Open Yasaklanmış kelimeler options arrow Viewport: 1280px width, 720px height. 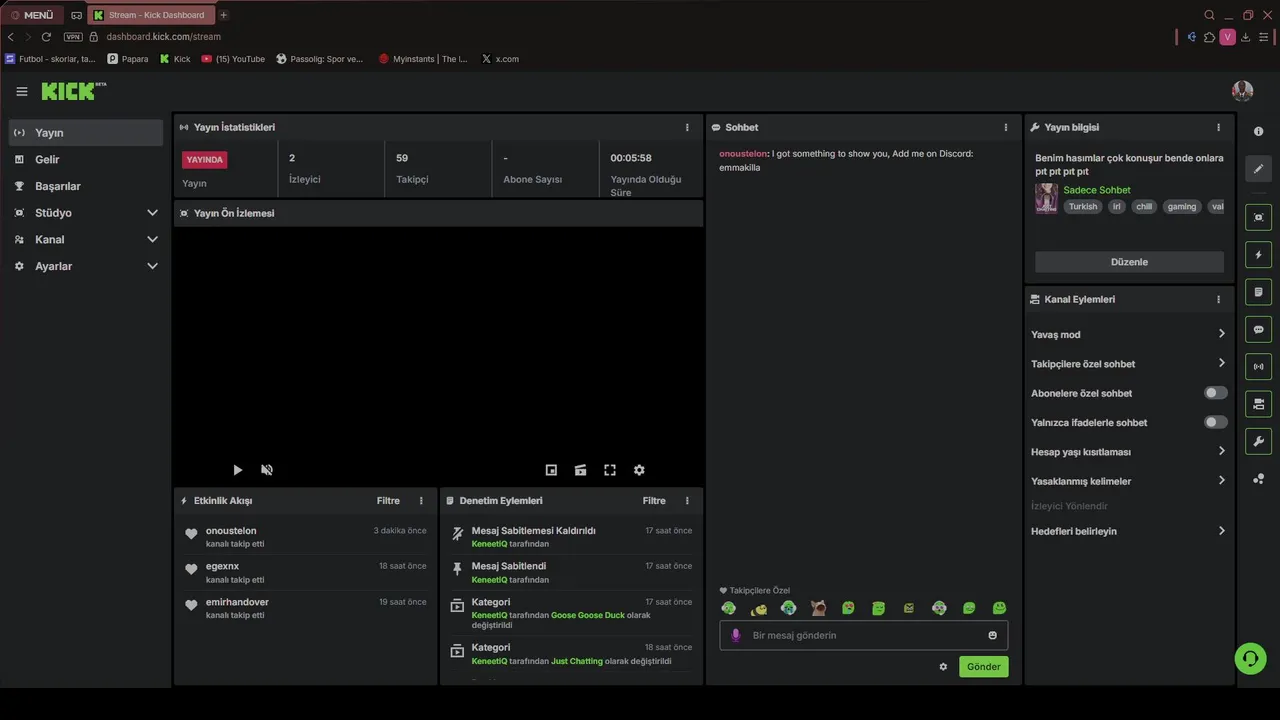point(1221,481)
